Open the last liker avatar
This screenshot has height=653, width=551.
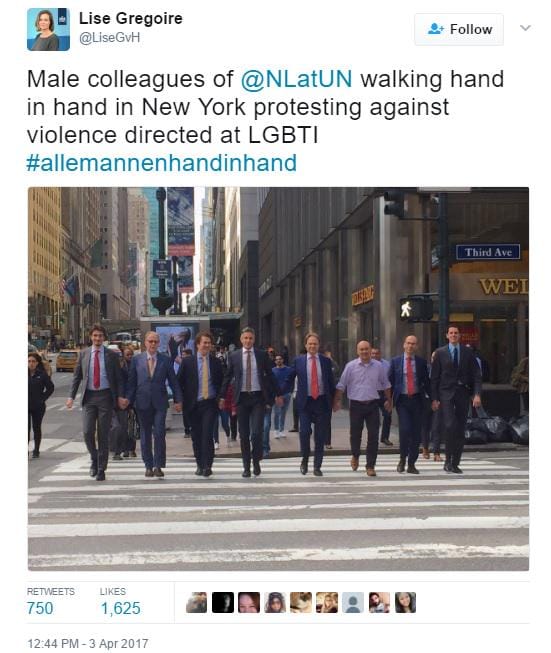(405, 602)
